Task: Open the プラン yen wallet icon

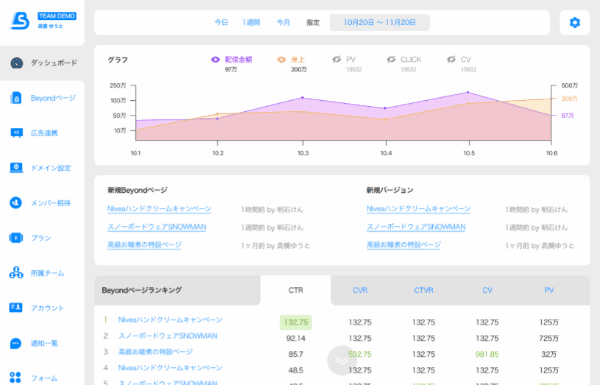Action: [x=16, y=238]
